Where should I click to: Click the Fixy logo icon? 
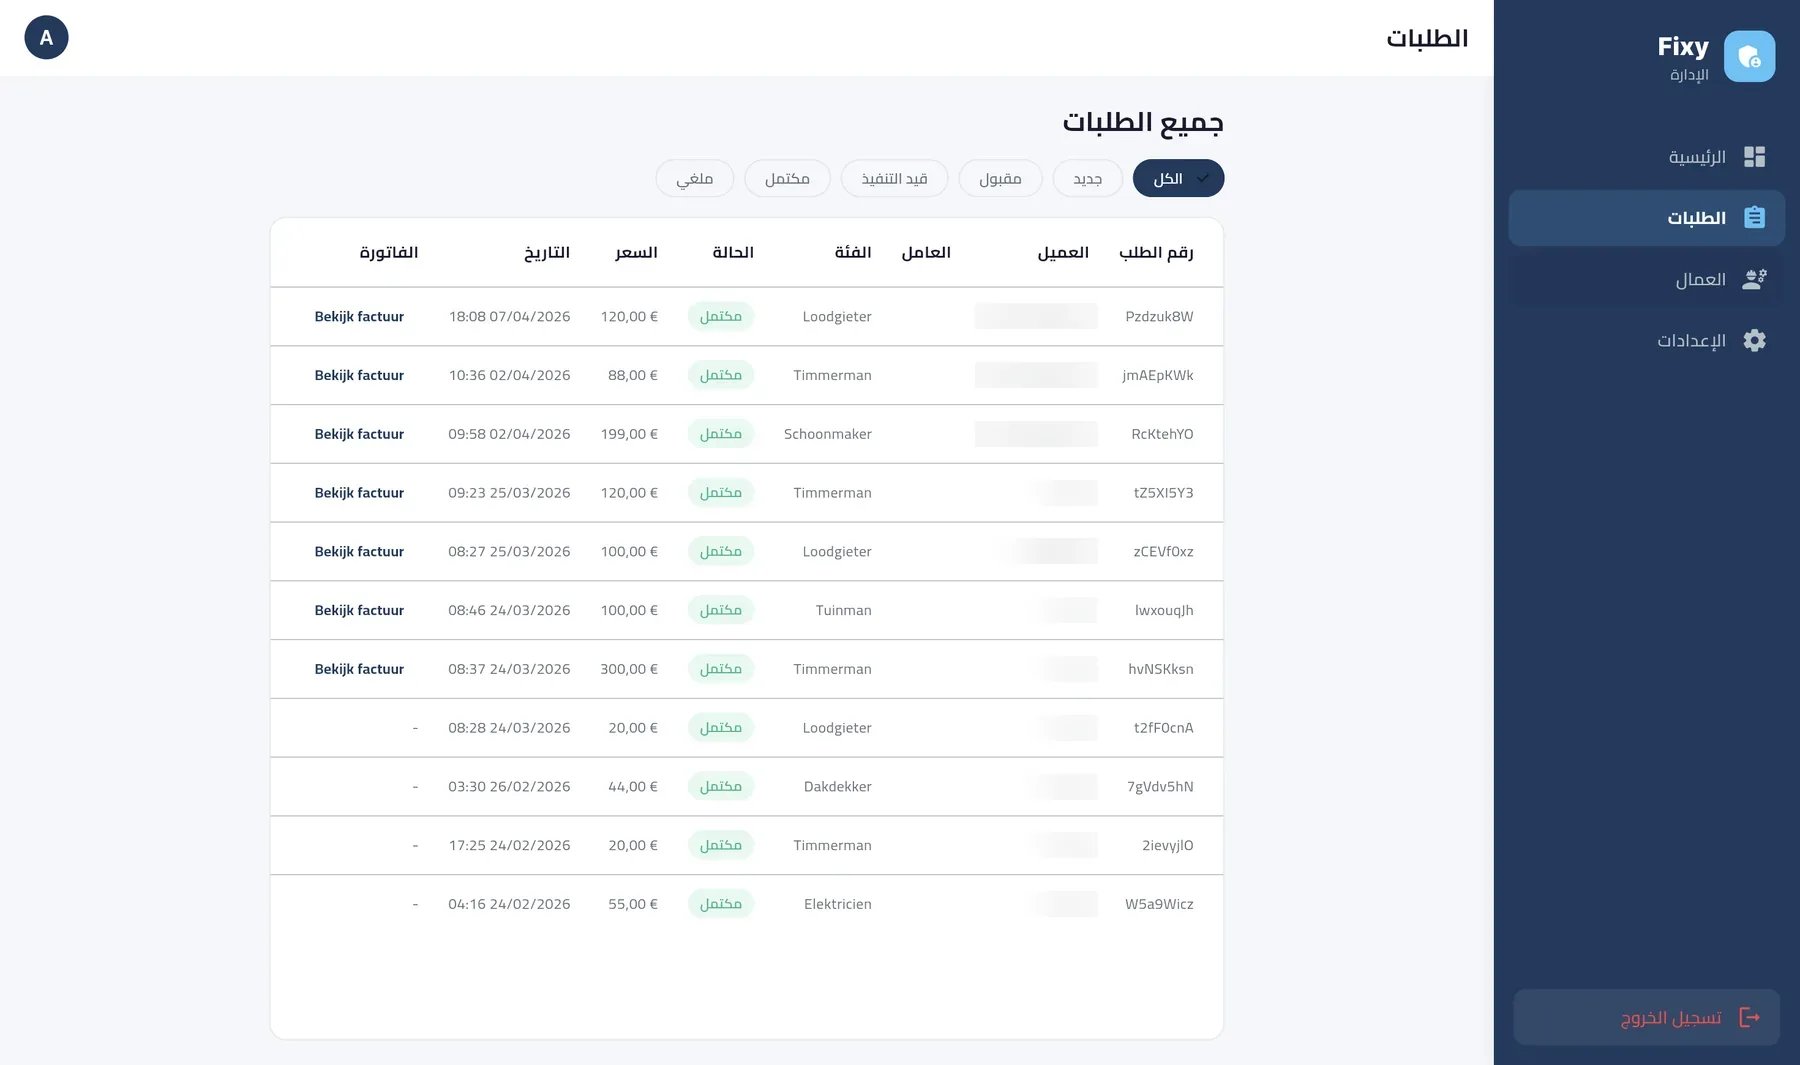[1749, 56]
